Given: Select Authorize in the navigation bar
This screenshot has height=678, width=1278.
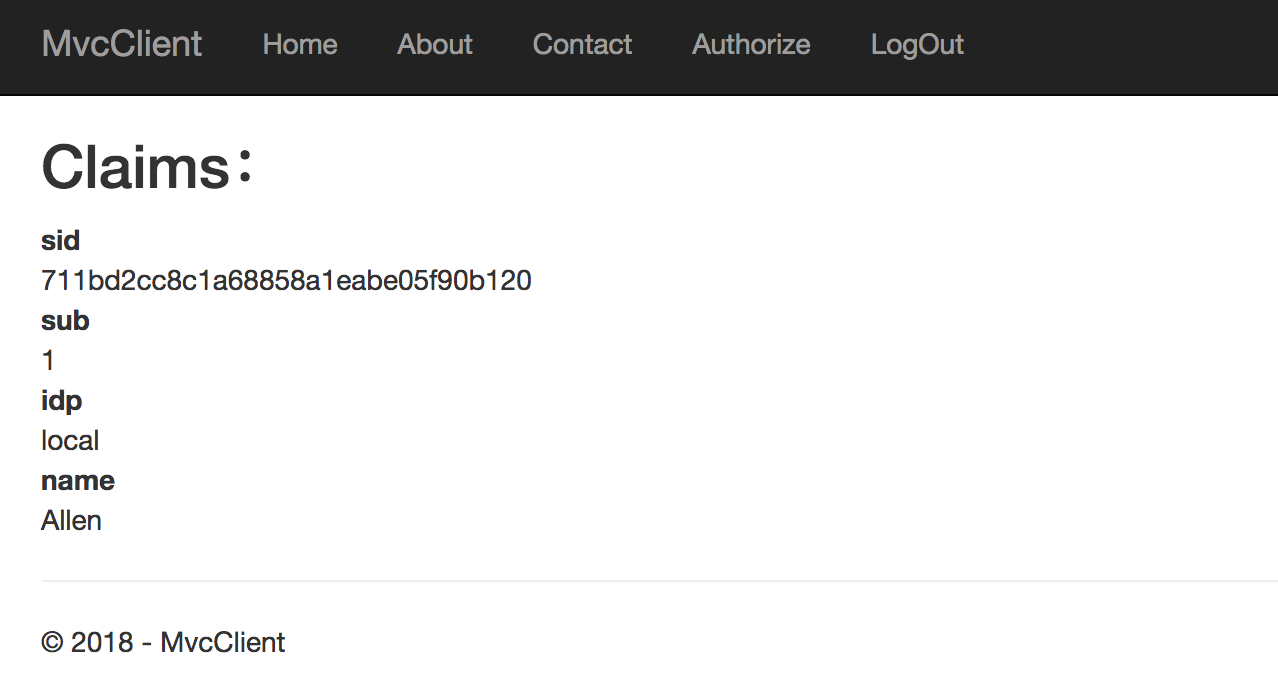Looking at the screenshot, I should [x=751, y=45].
